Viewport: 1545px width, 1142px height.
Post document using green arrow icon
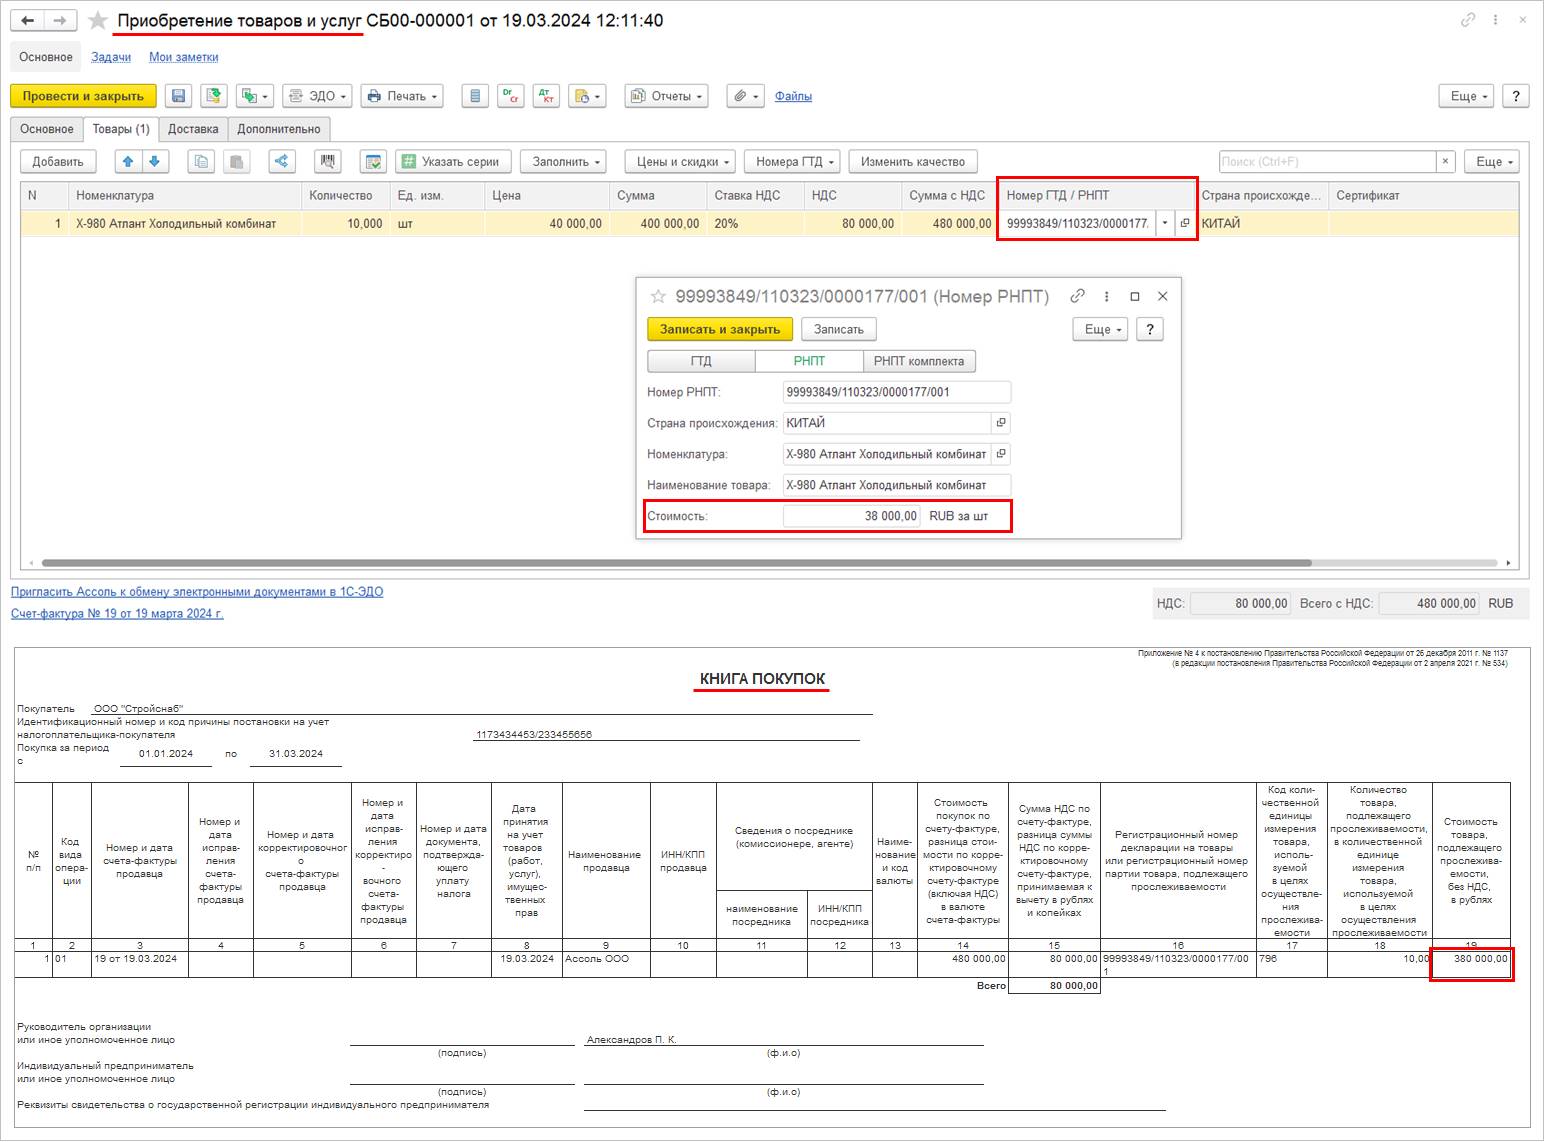point(213,96)
